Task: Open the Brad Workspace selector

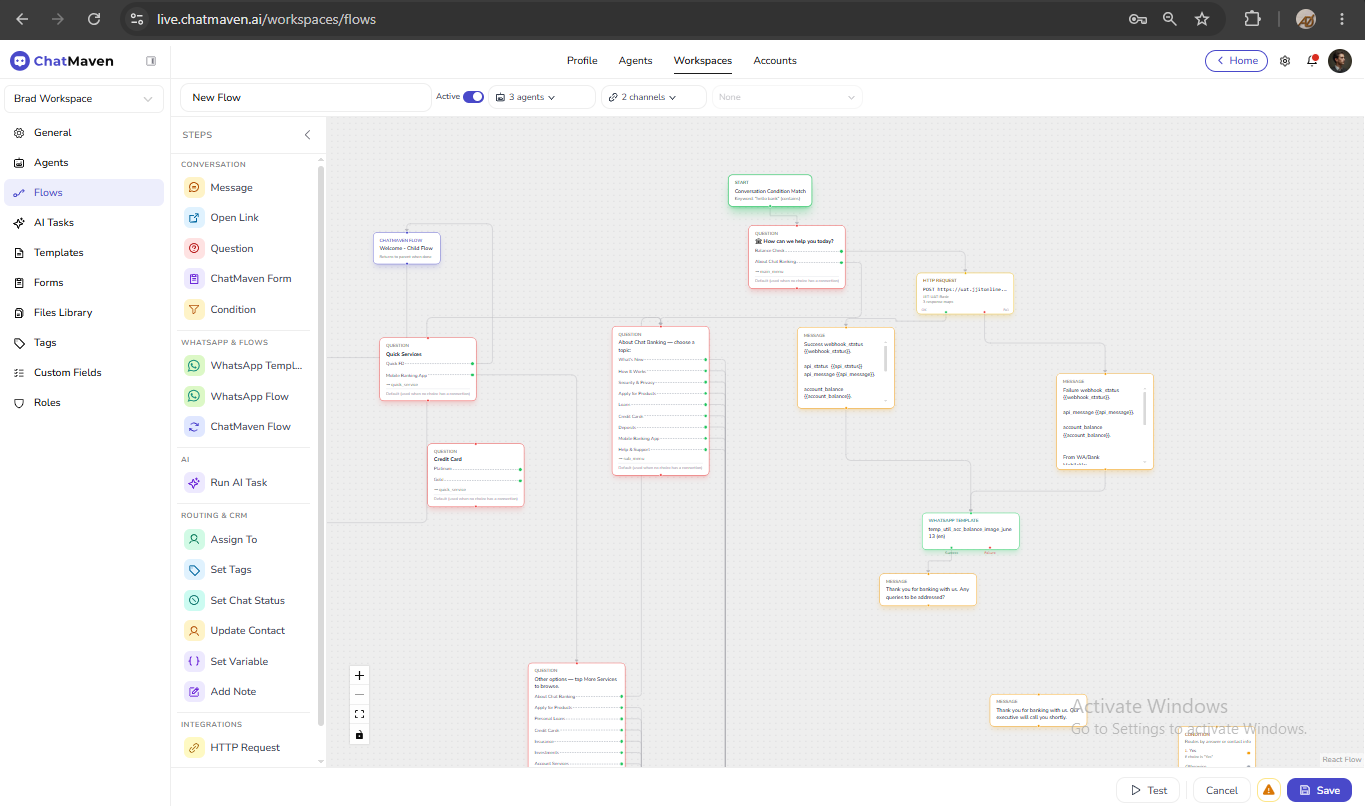Action: (x=84, y=99)
